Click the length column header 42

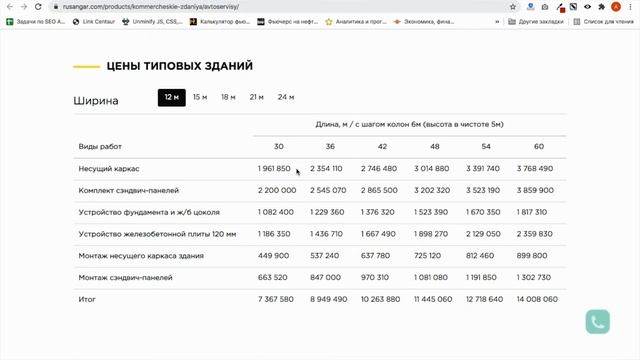[x=382, y=147]
